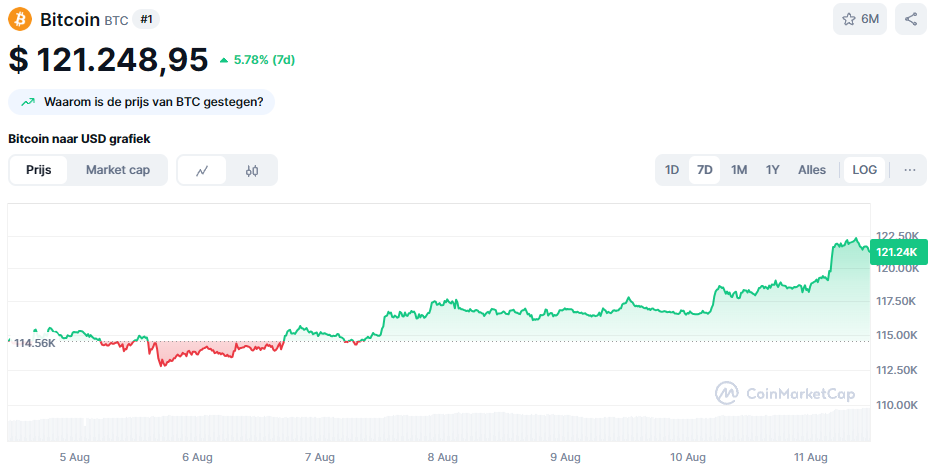
Task: Set chart range to 7D
Action: coord(705,170)
